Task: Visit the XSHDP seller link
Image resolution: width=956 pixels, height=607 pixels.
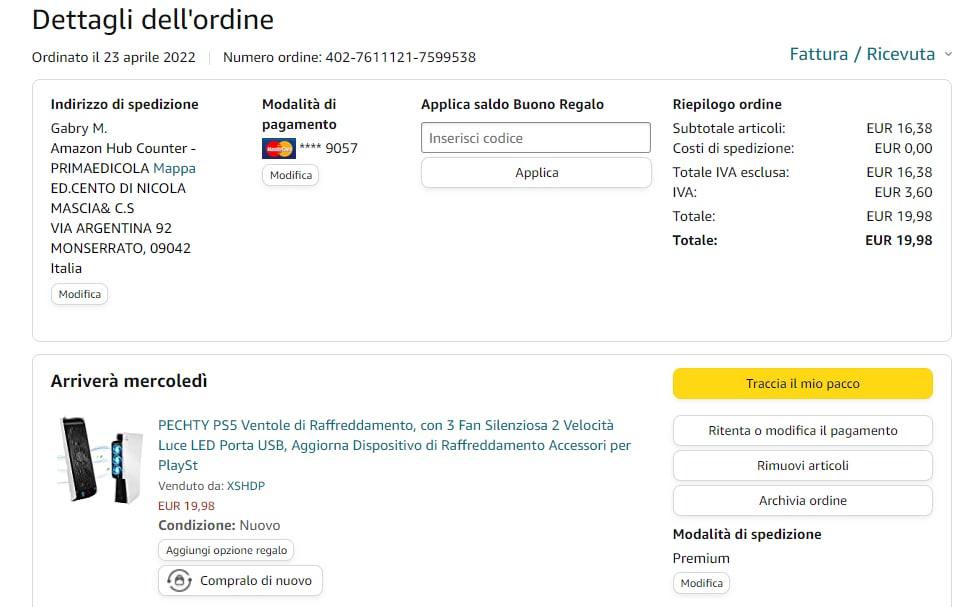Action: [x=245, y=486]
